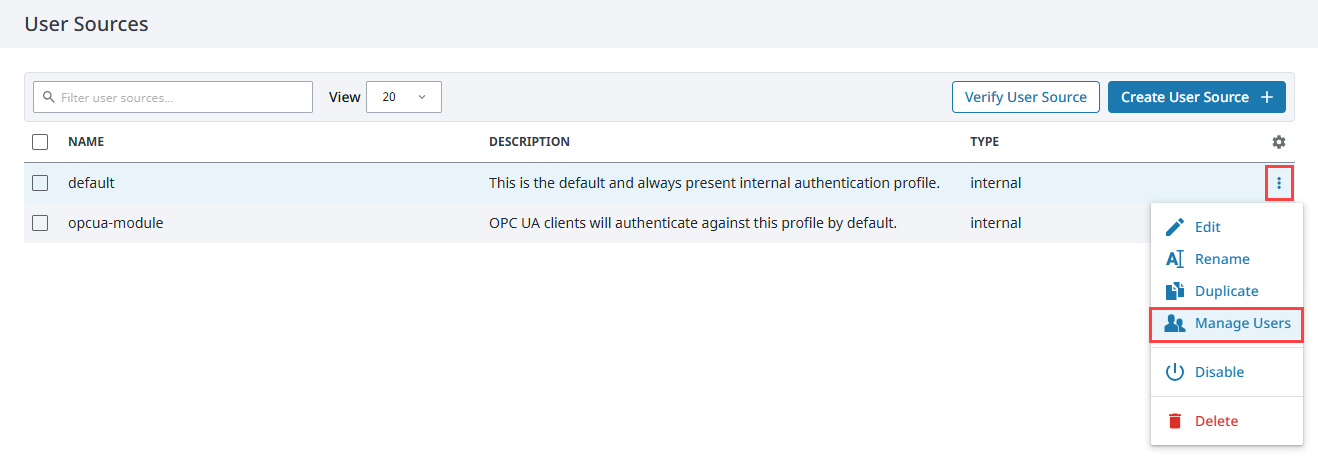Choose Duplicate in the row menu
The height and width of the screenshot is (457, 1318).
pyautogui.click(x=1227, y=291)
